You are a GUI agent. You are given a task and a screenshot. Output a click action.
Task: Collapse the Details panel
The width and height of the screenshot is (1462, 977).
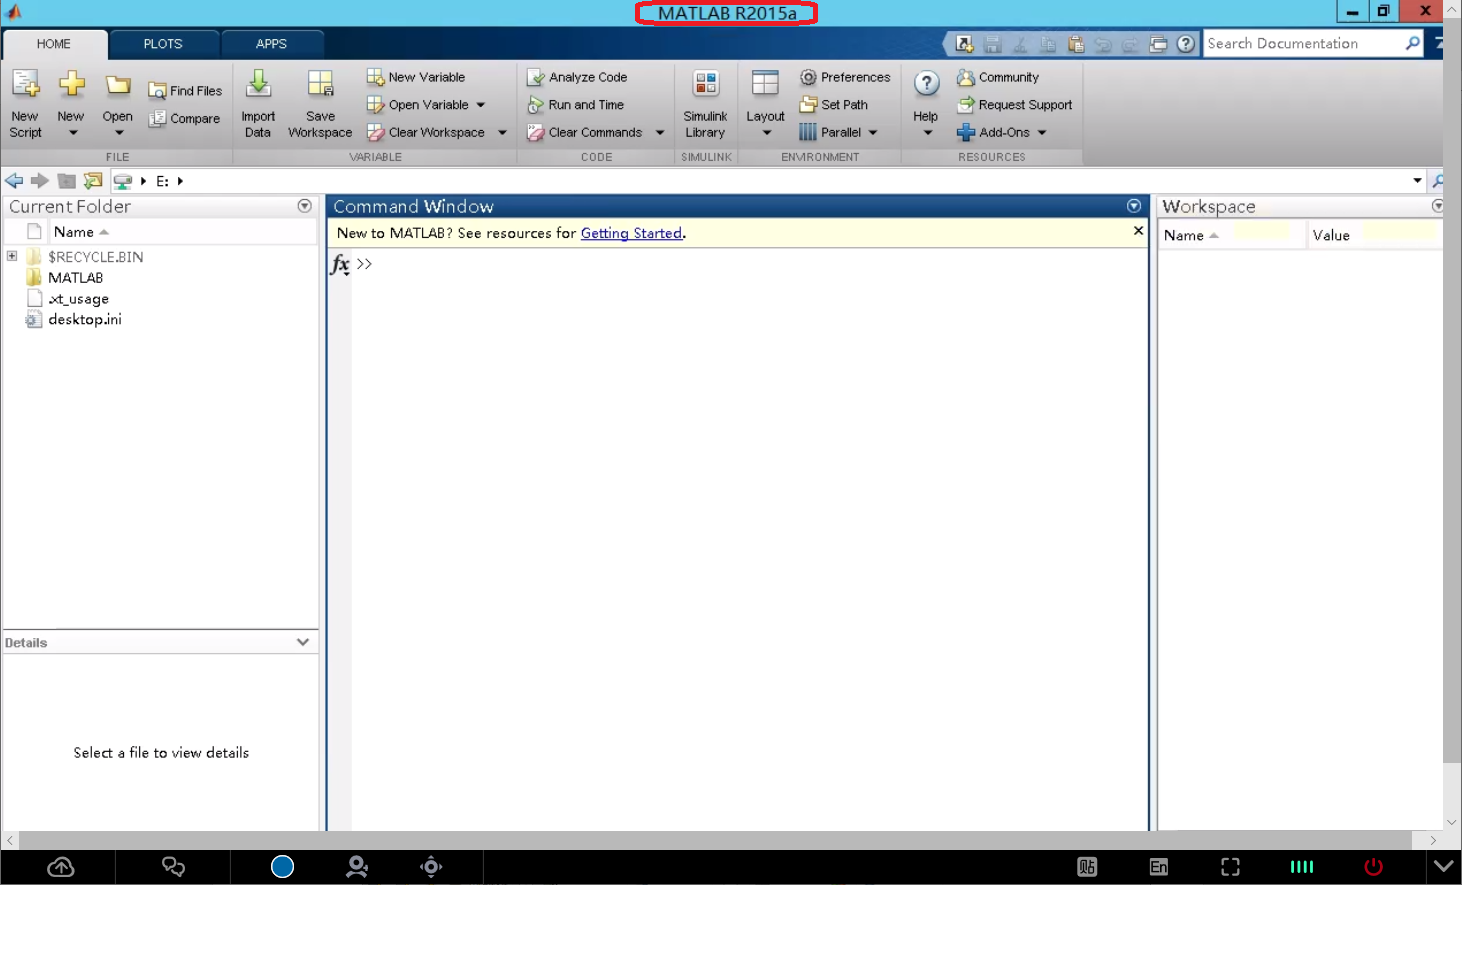pyautogui.click(x=303, y=642)
